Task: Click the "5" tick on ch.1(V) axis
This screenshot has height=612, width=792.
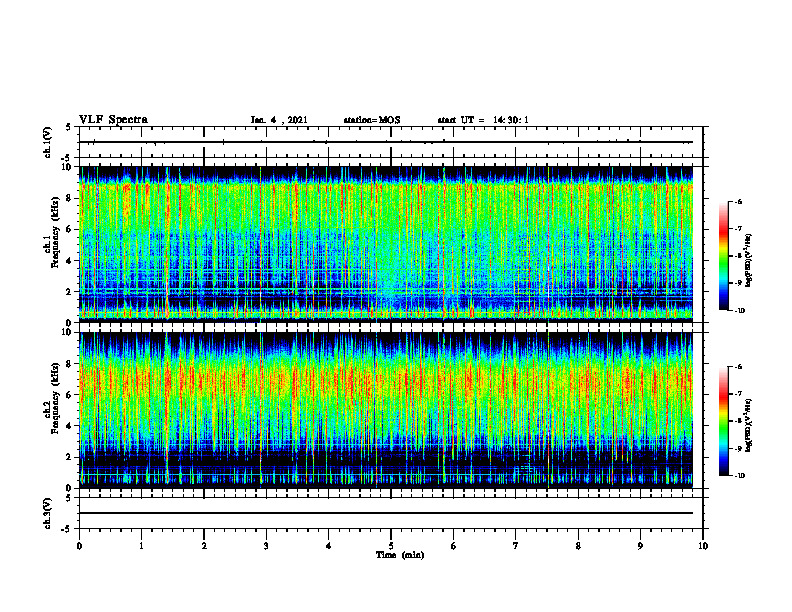Action: tap(69, 127)
